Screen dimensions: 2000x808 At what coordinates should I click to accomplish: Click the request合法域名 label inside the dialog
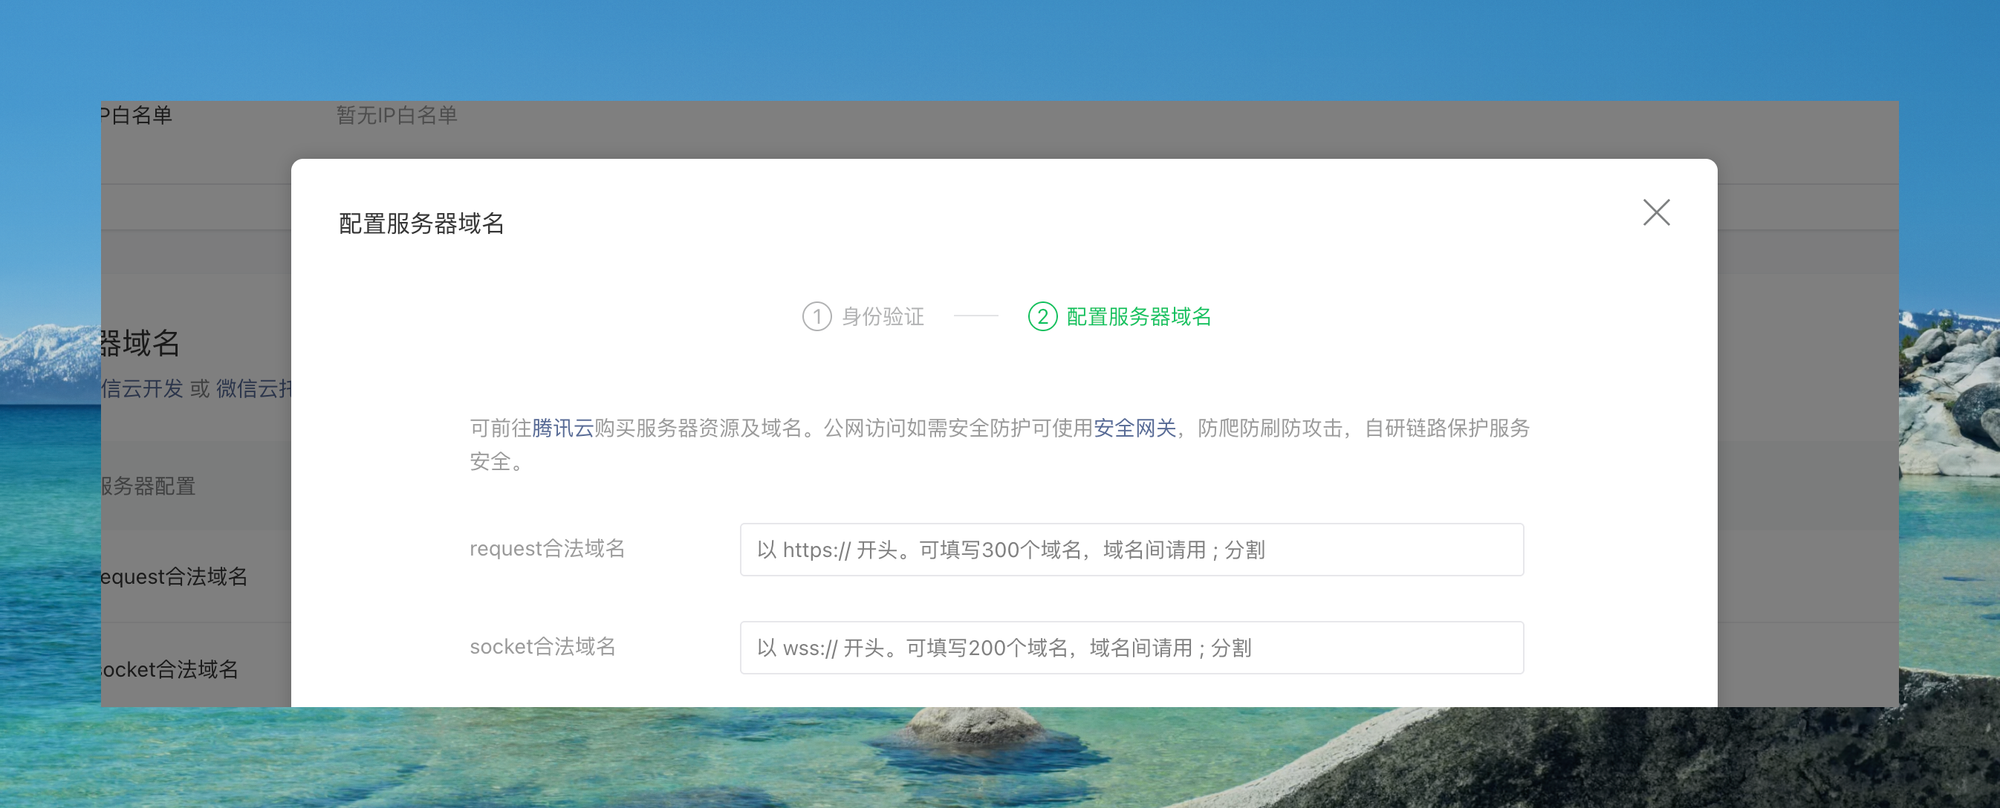point(547,549)
